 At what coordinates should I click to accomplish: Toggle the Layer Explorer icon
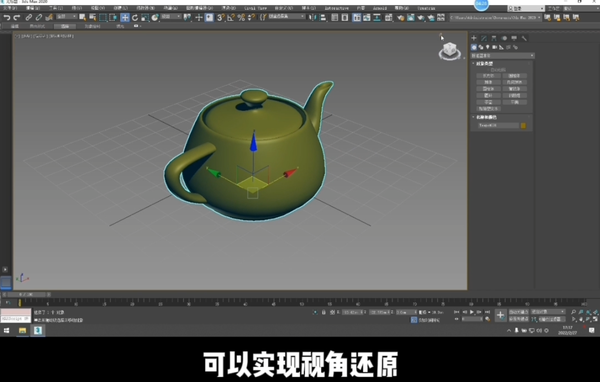click(x=345, y=17)
